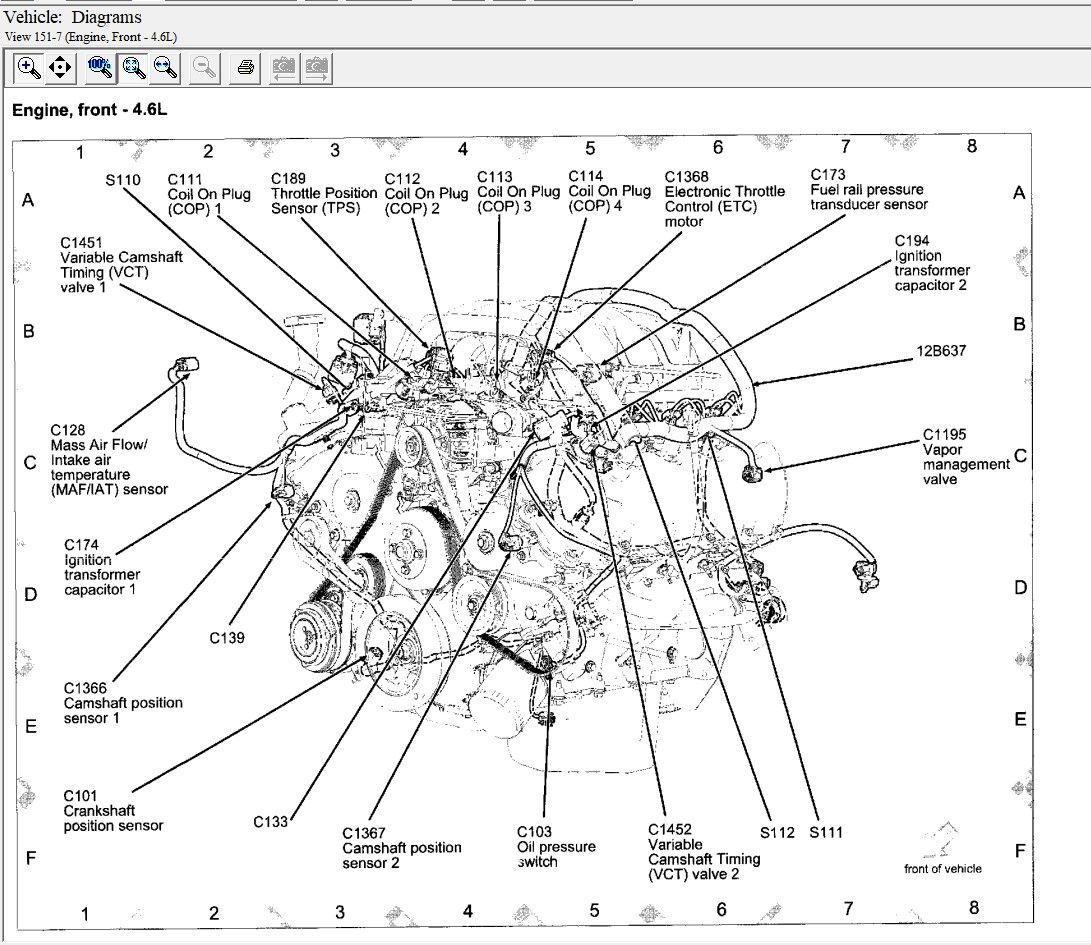Select the zoom in magnifier tool
The height and width of the screenshot is (945, 1091).
[29, 68]
